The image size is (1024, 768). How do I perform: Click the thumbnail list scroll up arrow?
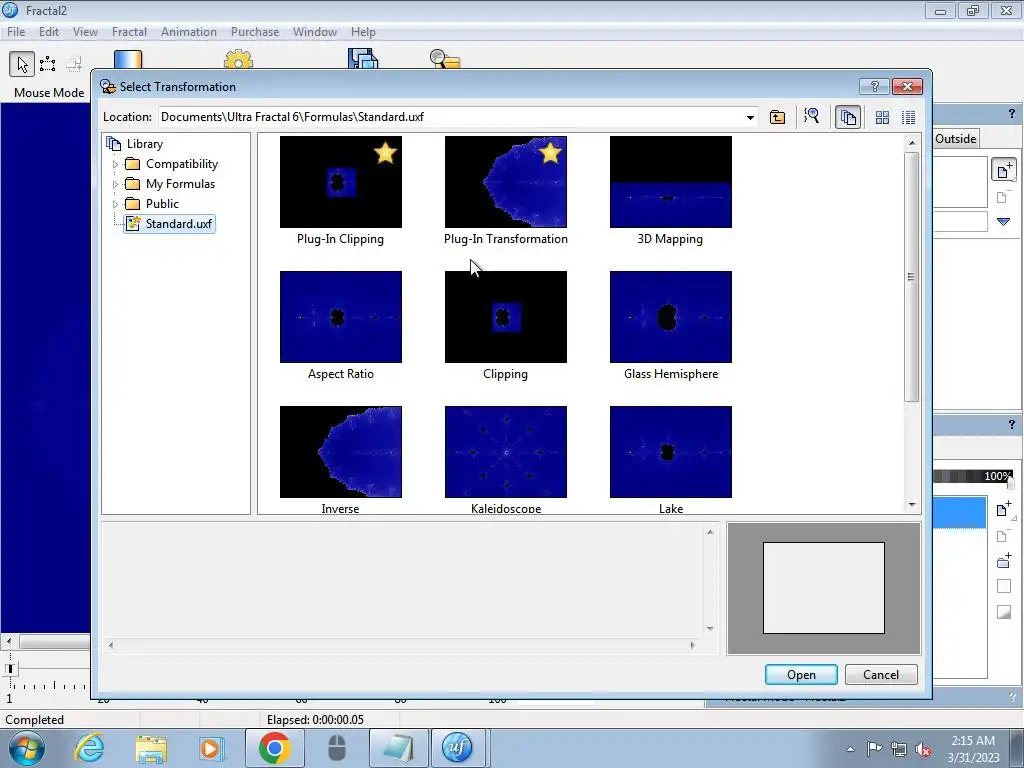point(912,143)
